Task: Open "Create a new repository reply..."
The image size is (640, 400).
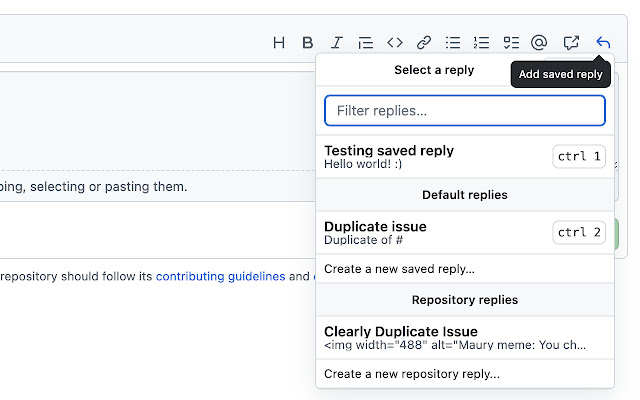Action: (412, 374)
